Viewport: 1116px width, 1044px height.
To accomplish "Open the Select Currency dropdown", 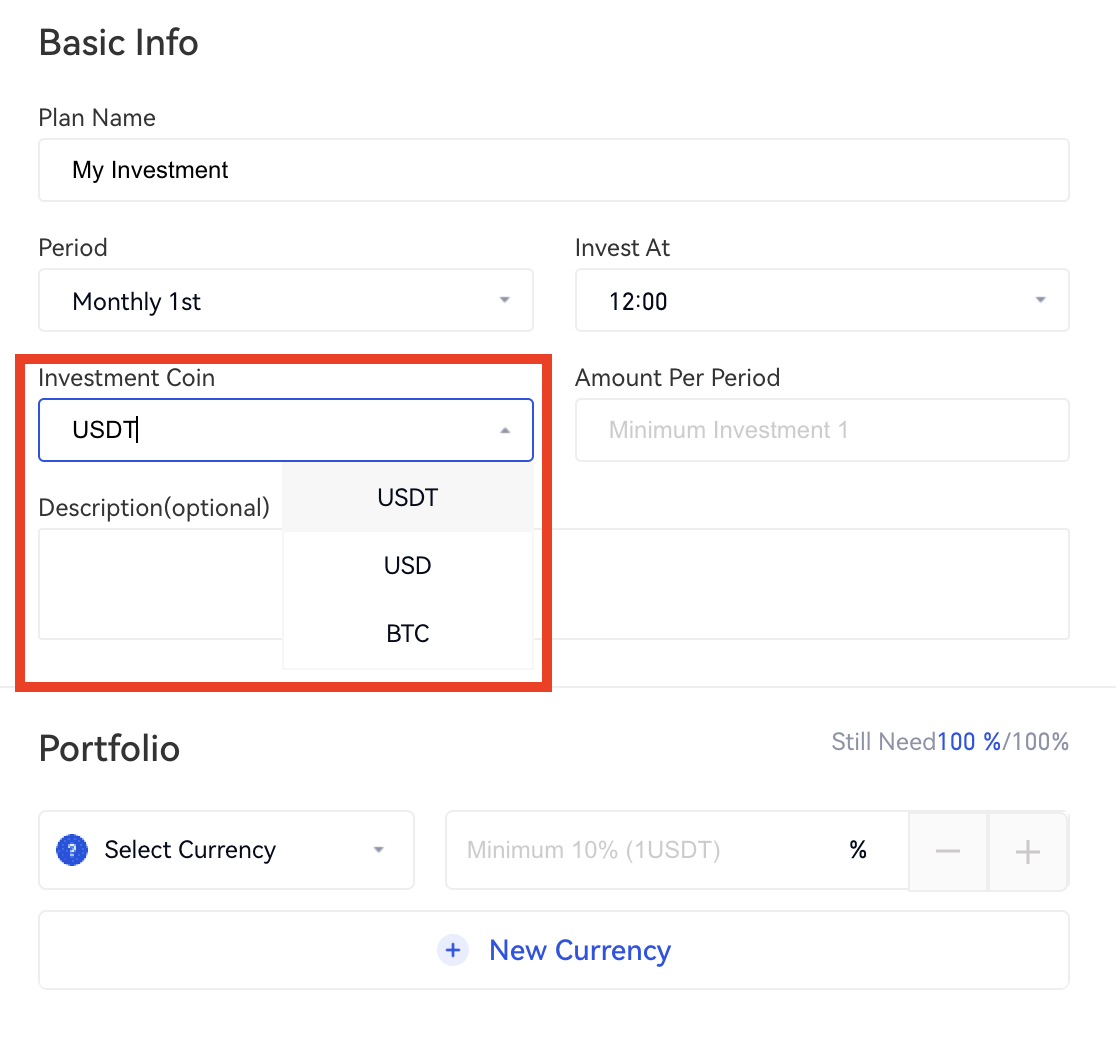I will pyautogui.click(x=226, y=850).
